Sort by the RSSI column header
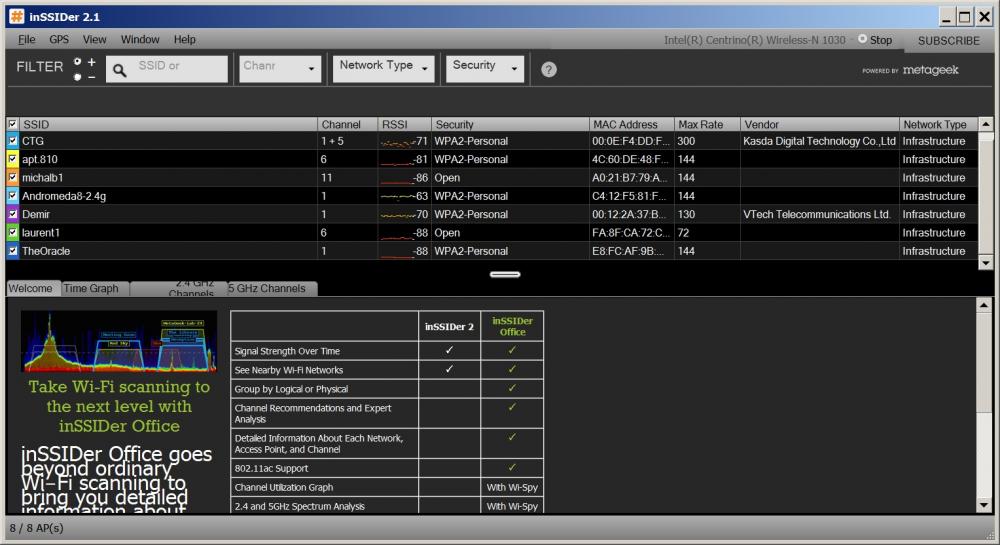Screen dimensions: 1000x545 point(404,124)
